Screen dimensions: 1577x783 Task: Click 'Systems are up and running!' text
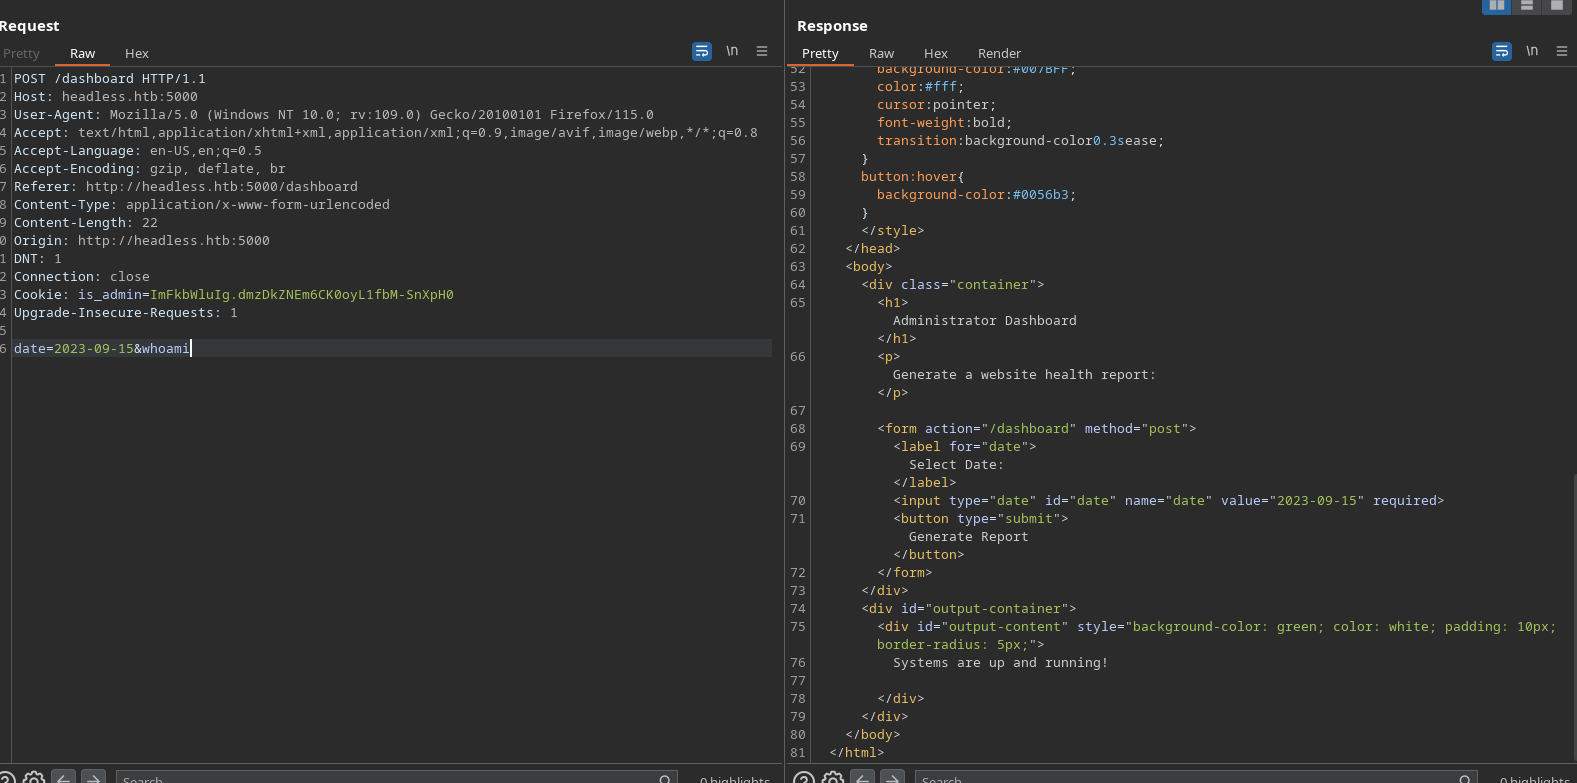1000,663
